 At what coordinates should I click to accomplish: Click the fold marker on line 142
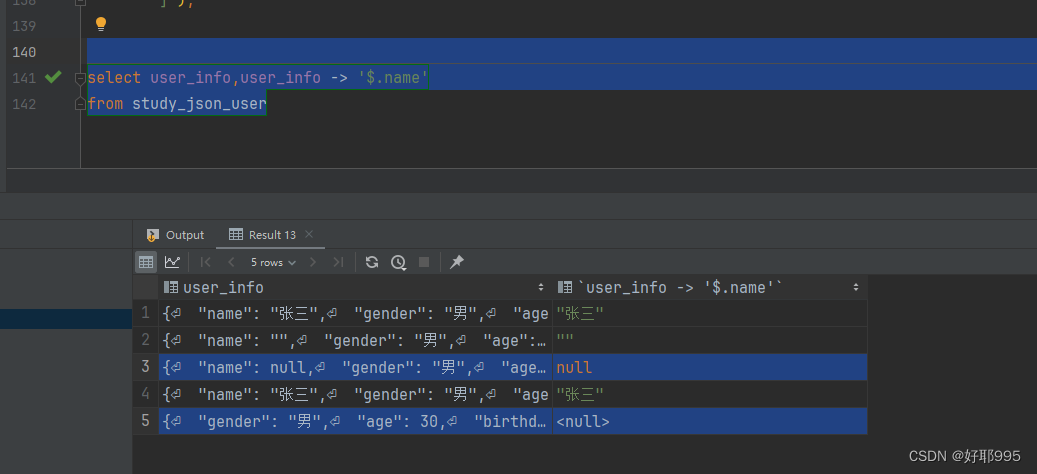tap(81, 104)
